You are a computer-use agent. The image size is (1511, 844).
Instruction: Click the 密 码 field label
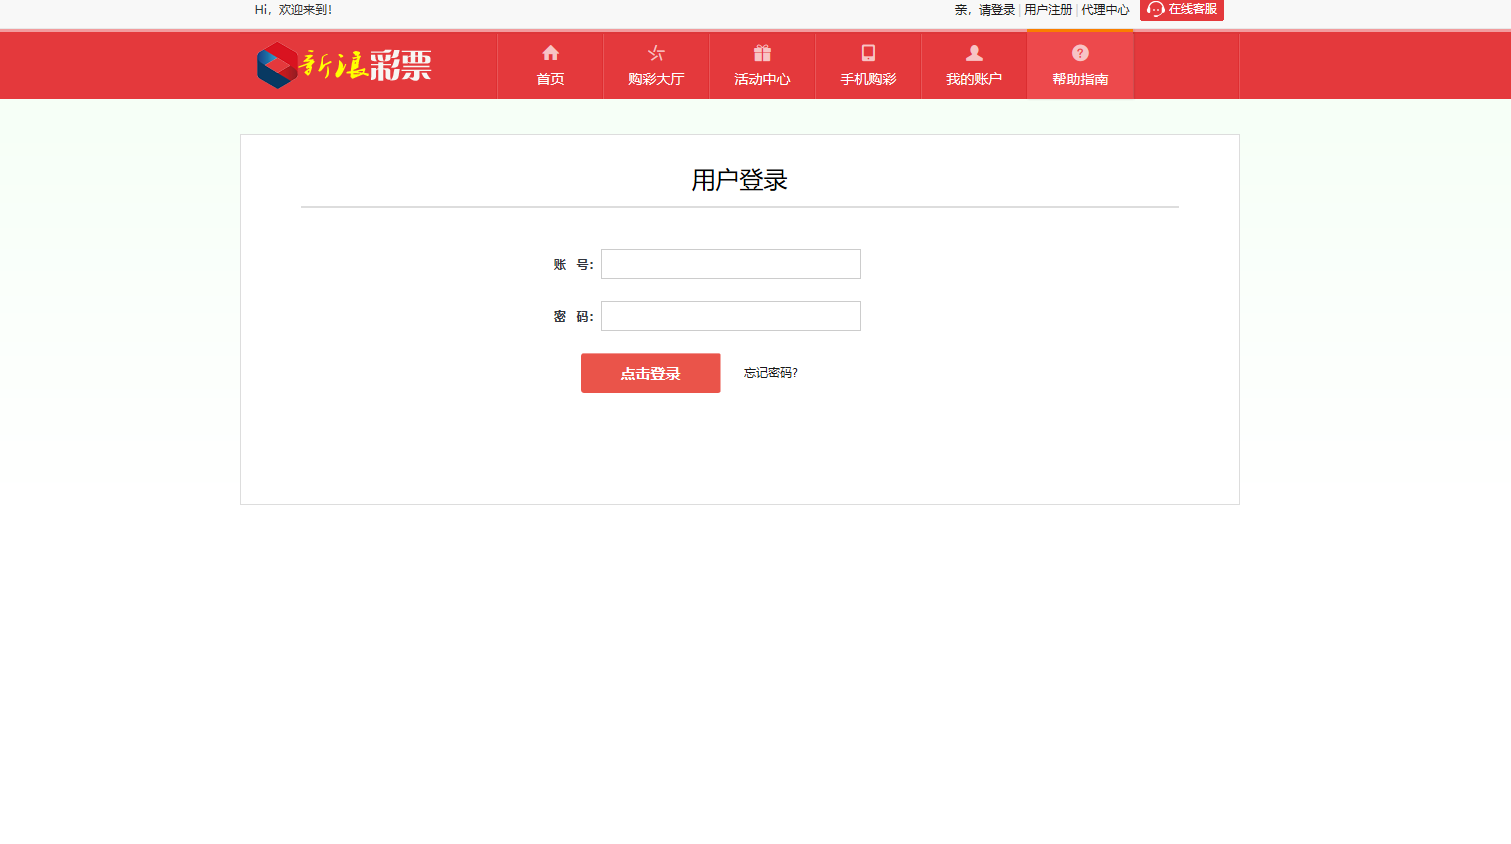pos(573,317)
